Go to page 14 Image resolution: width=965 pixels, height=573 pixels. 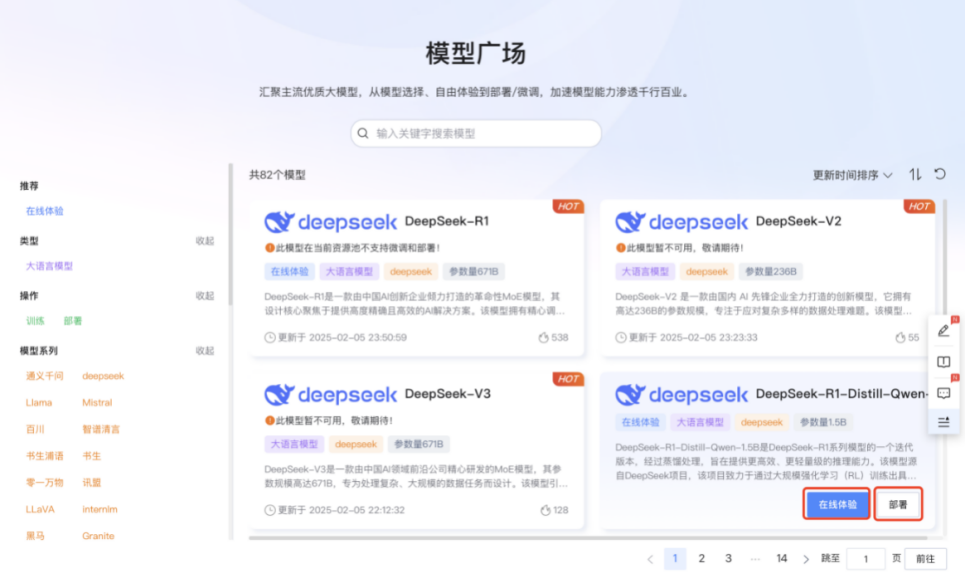click(x=782, y=559)
